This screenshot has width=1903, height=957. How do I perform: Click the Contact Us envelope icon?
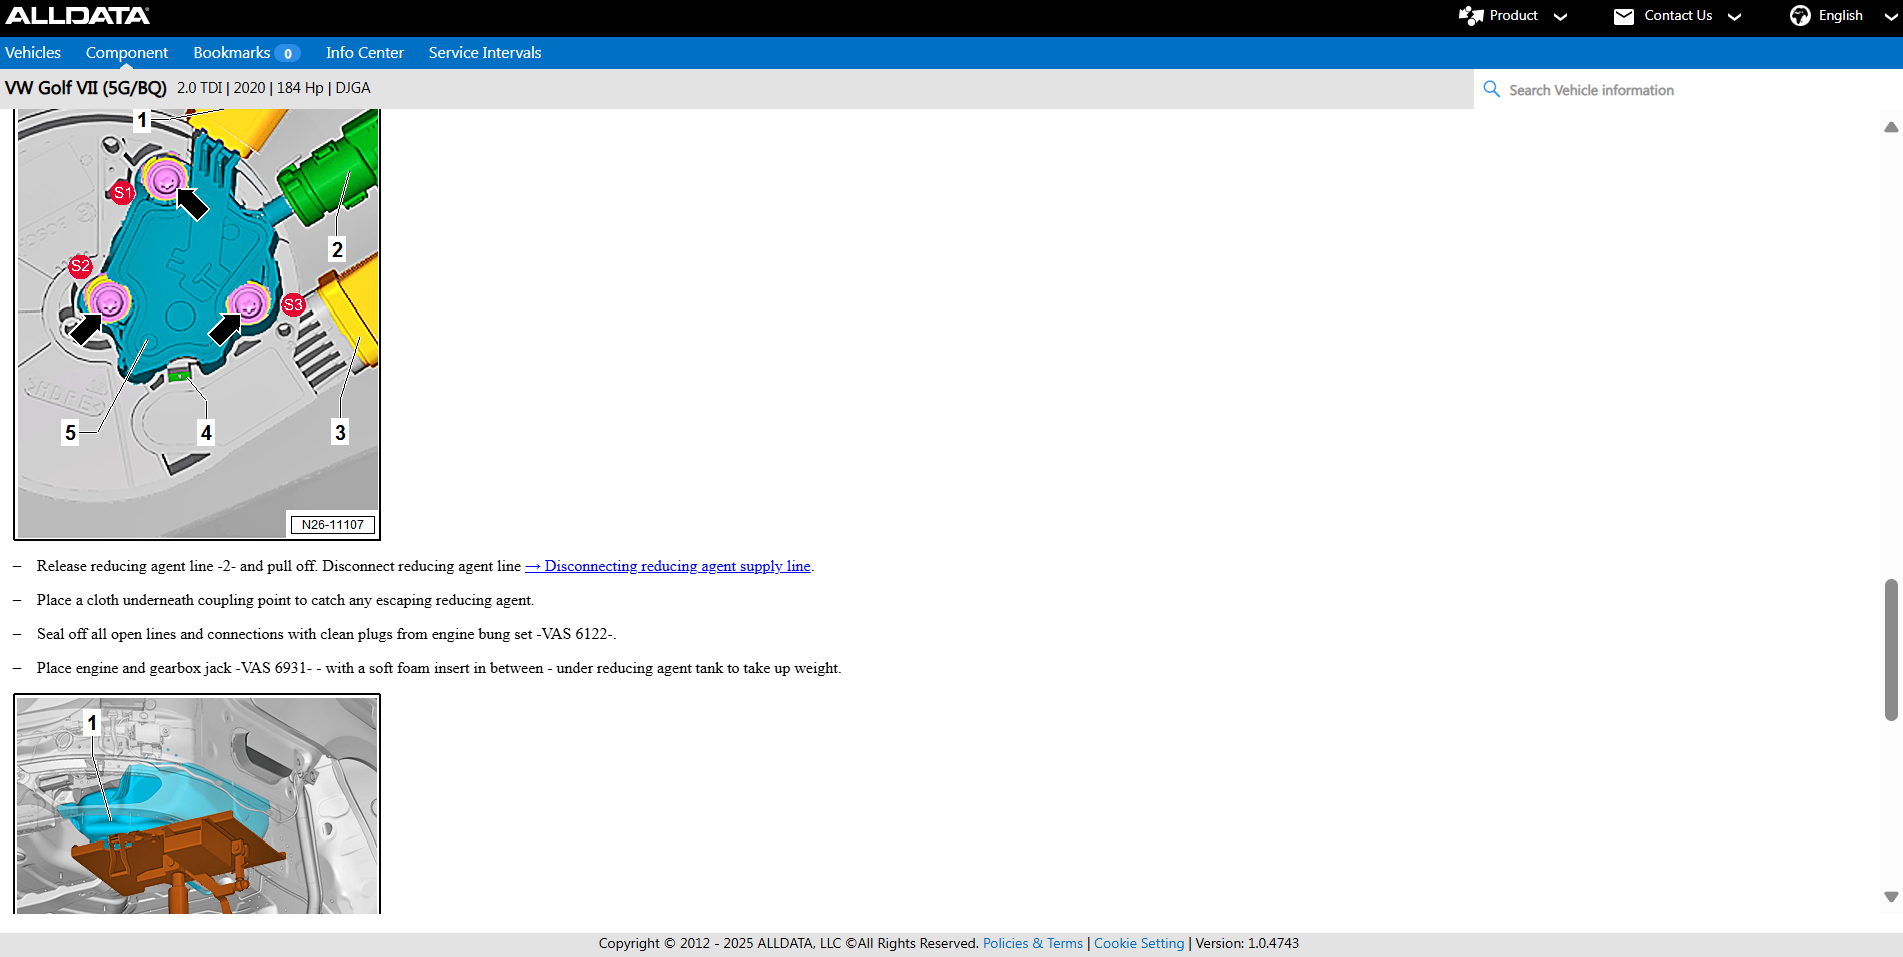click(1624, 16)
